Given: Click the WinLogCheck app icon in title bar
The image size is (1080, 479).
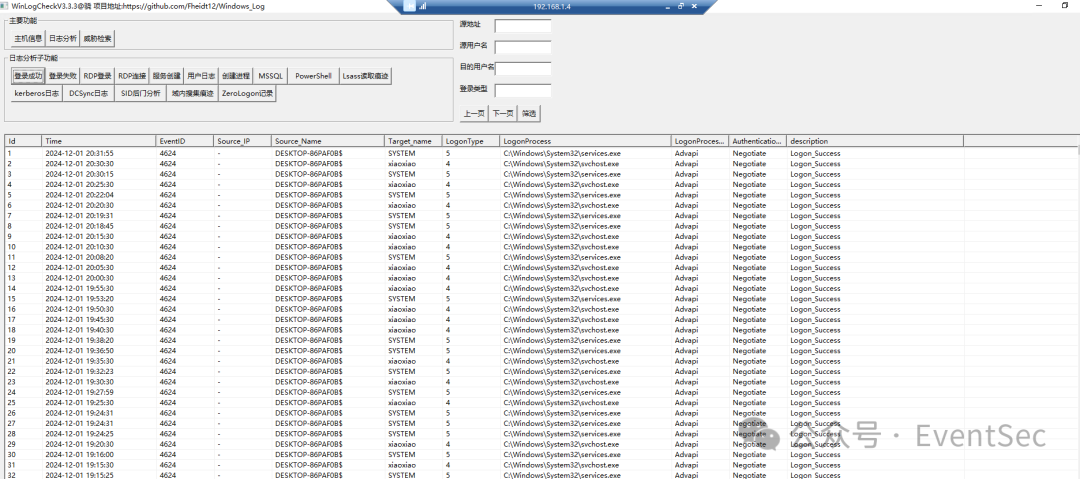Looking at the screenshot, I should [x=4, y=5].
